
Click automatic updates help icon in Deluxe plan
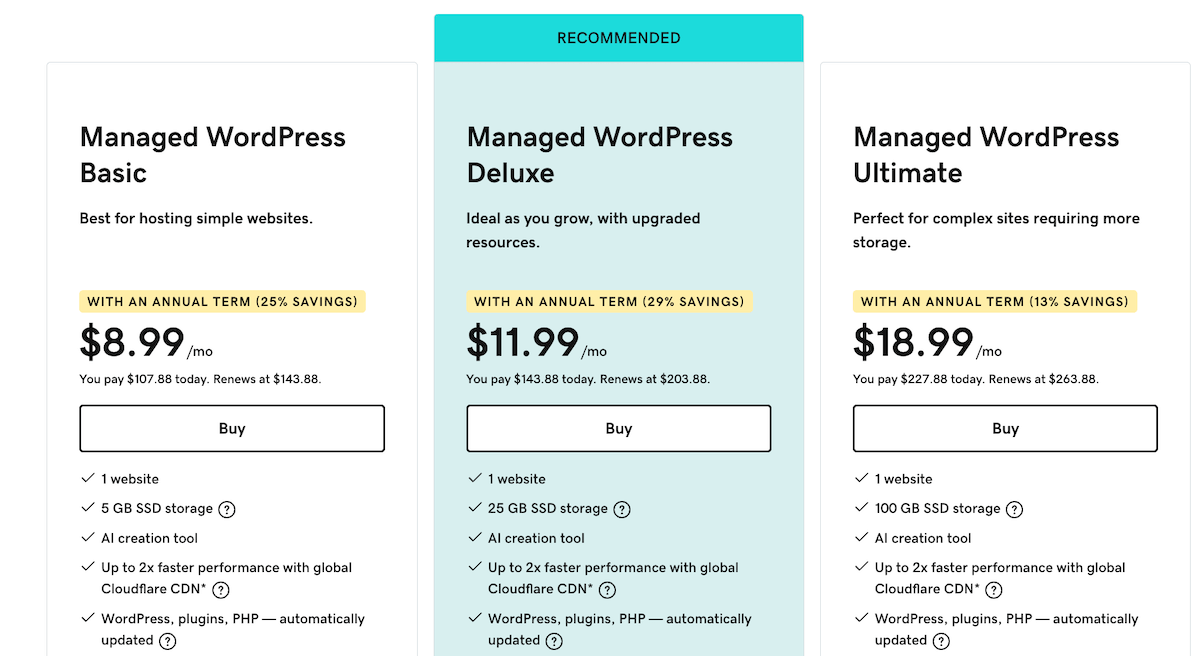pyautogui.click(x=554, y=641)
